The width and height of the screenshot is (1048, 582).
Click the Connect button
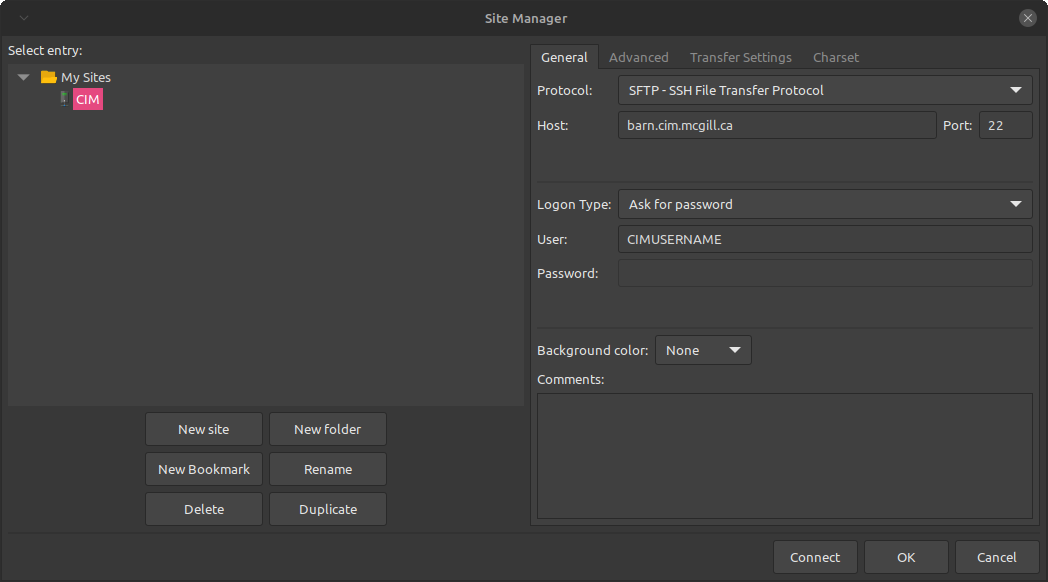814,557
